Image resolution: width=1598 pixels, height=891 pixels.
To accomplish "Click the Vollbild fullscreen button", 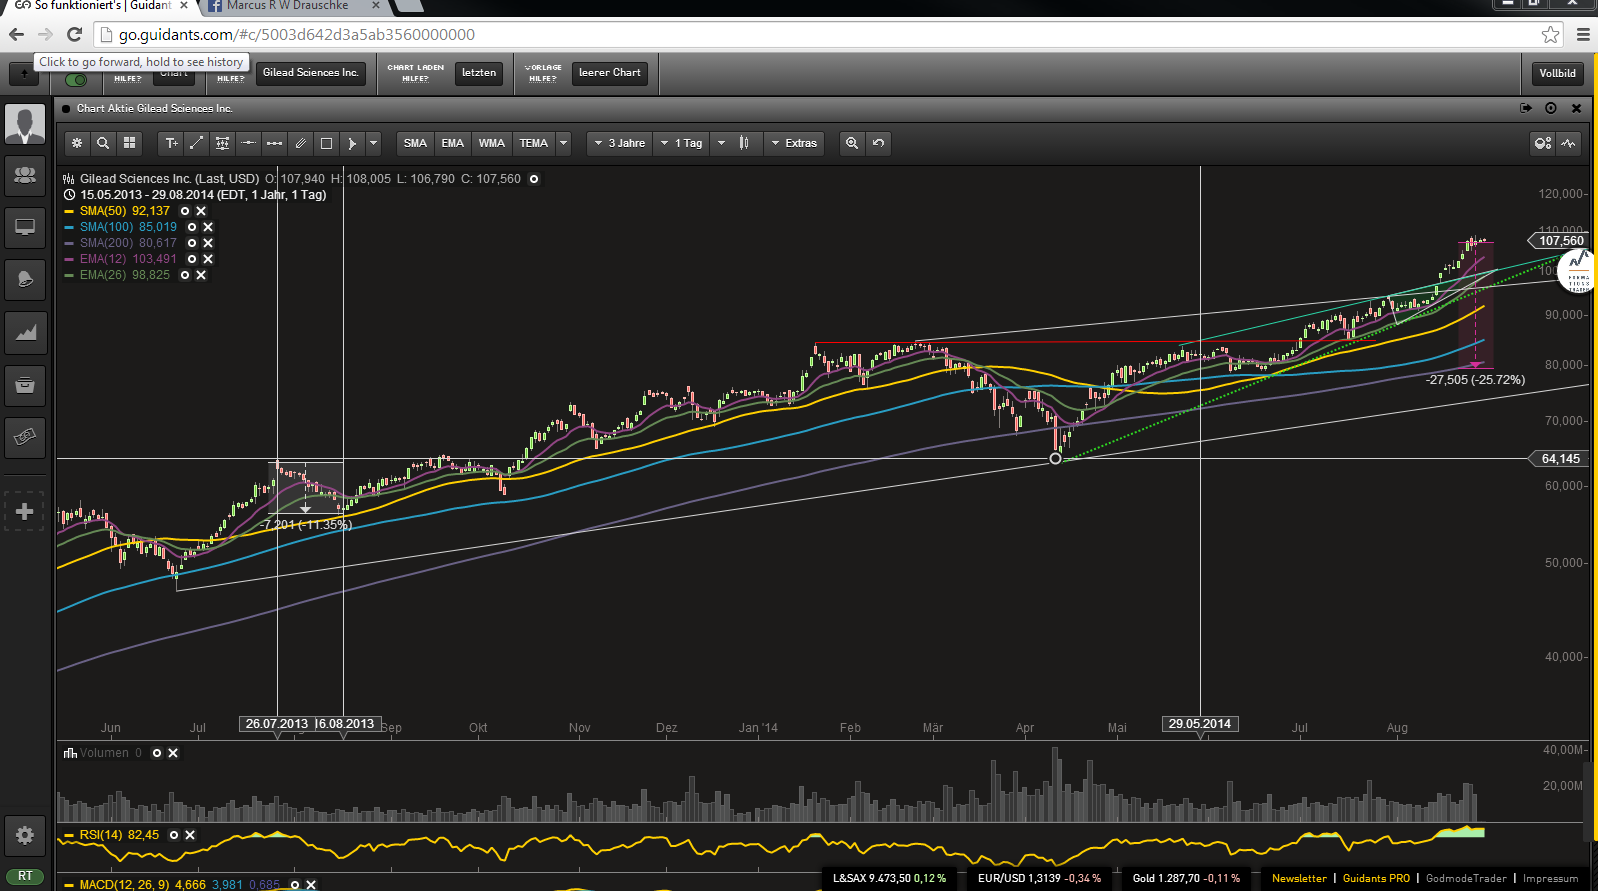I will pos(1557,73).
